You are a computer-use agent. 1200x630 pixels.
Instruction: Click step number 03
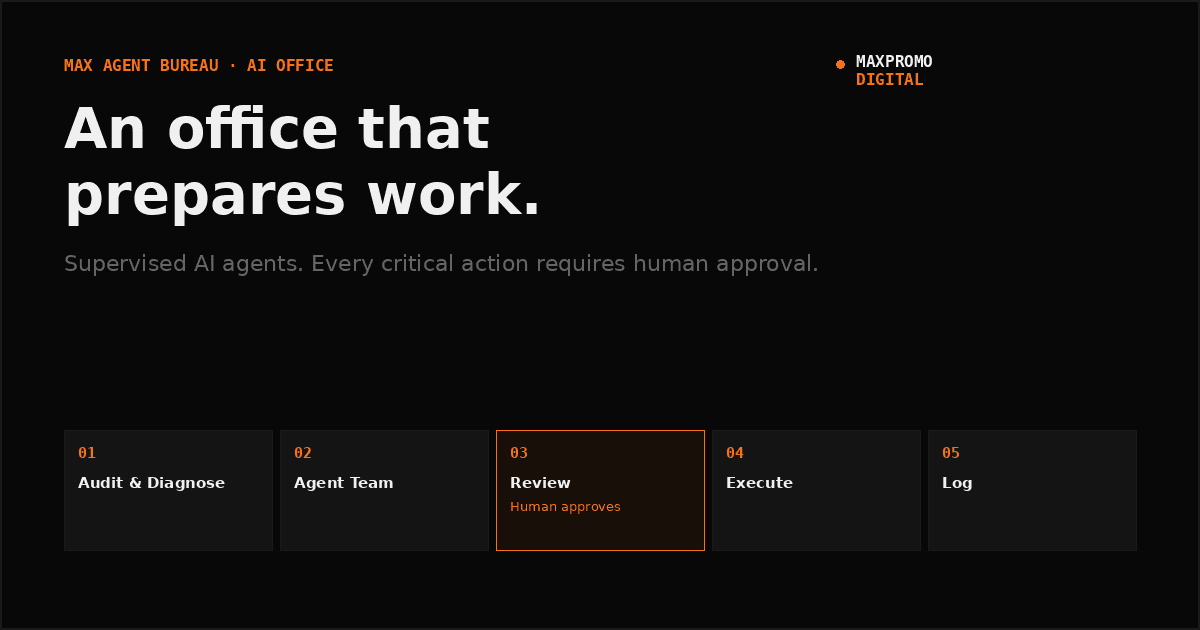click(519, 453)
